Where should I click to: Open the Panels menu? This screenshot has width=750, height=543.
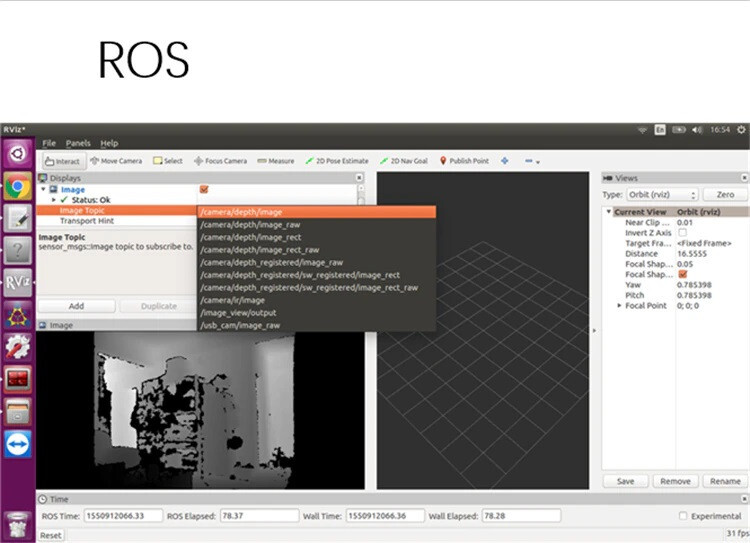(x=78, y=143)
